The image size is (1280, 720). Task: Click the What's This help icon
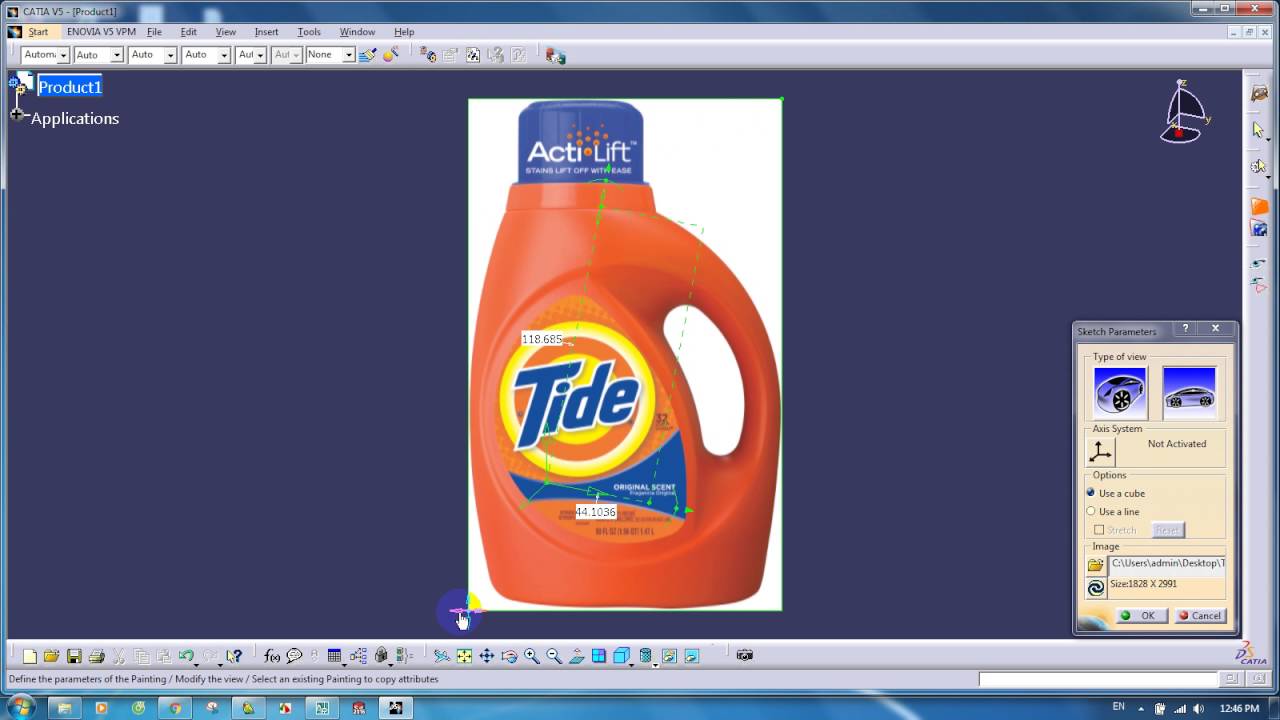click(x=234, y=656)
